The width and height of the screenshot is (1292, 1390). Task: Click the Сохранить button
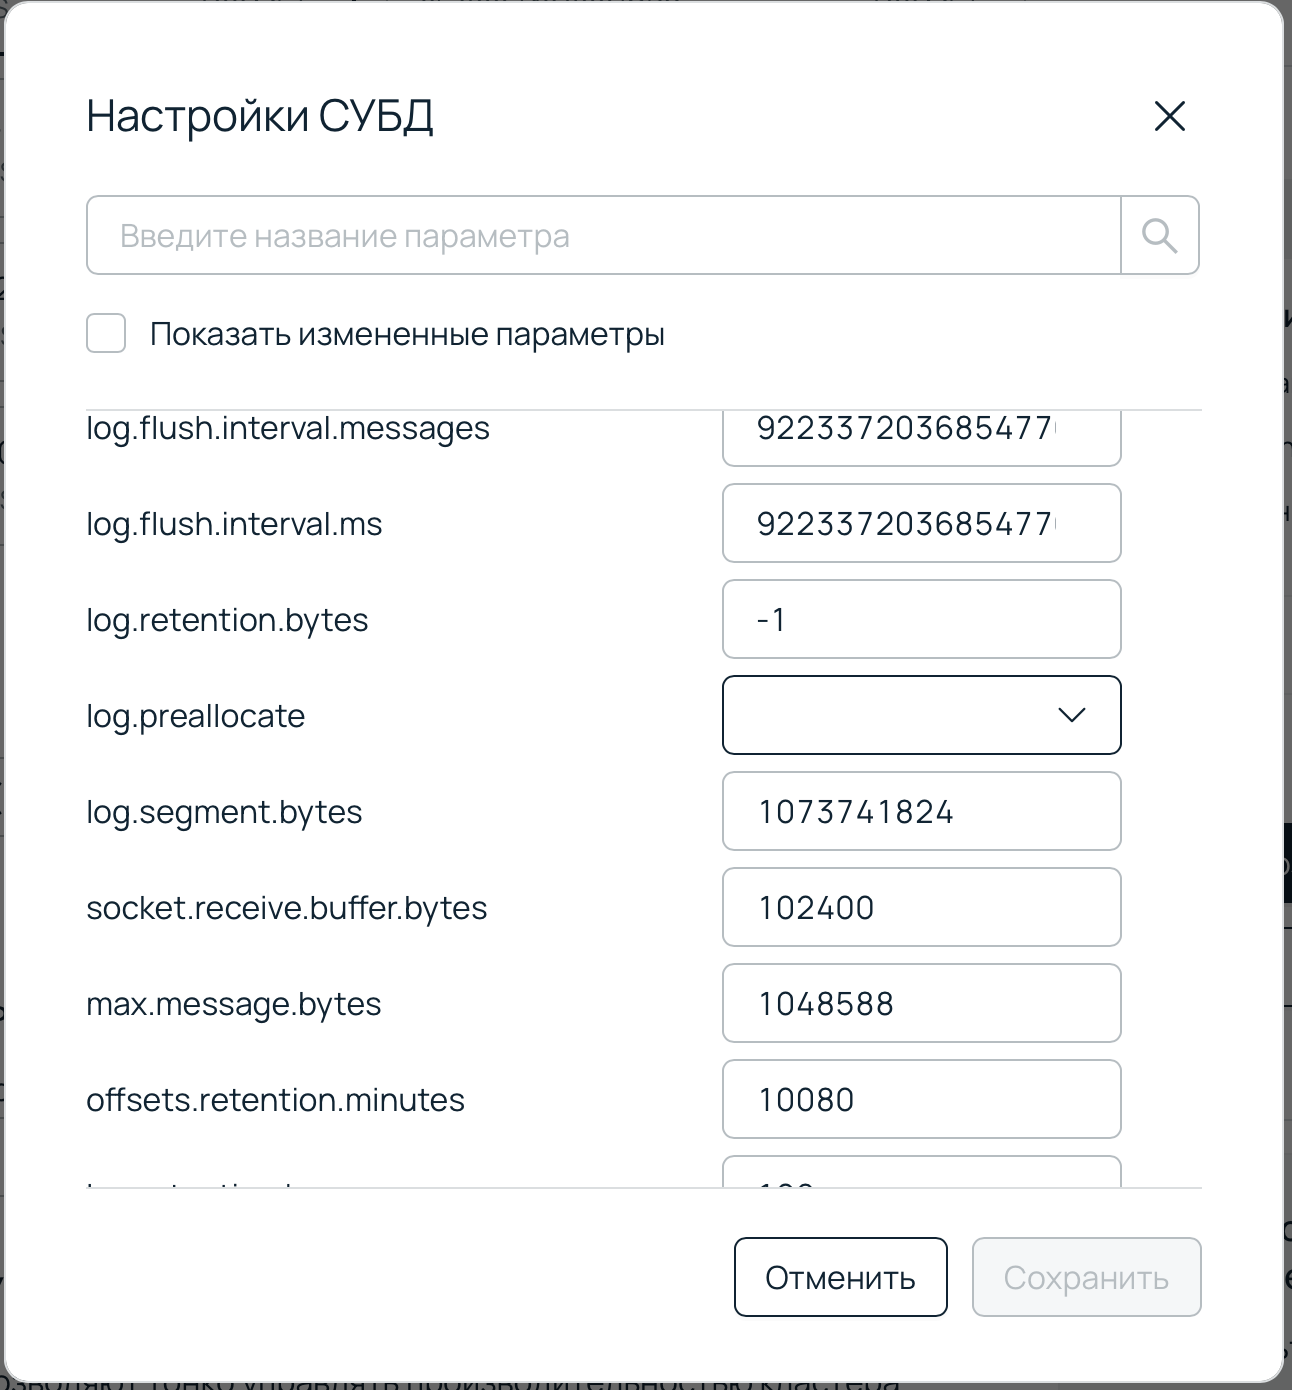point(1086,1277)
